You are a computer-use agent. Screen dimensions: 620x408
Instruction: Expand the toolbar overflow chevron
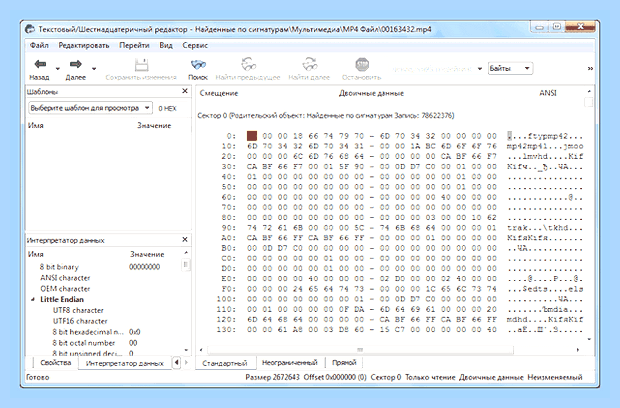(590, 69)
